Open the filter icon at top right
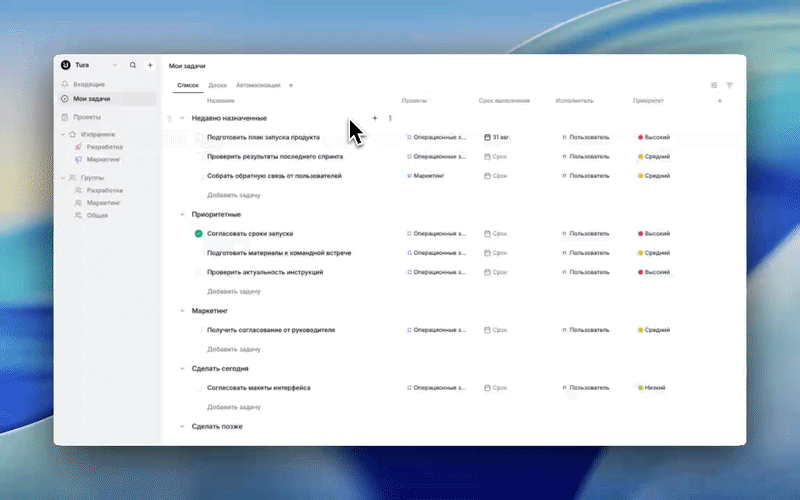Image resolution: width=800 pixels, height=500 pixels. tap(729, 85)
